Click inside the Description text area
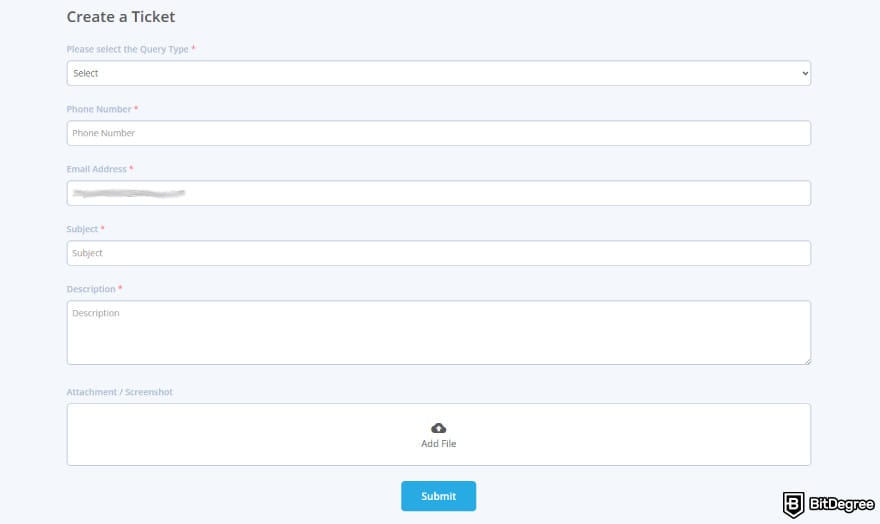Viewport: 880px width, 524px height. (438, 333)
